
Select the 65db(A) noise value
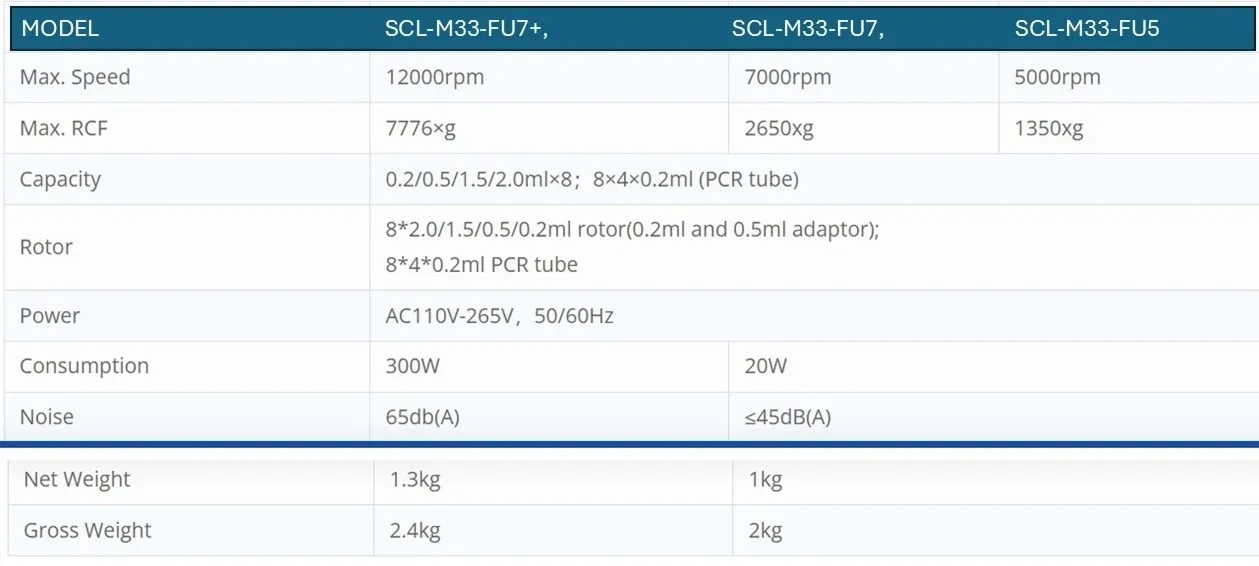(x=422, y=417)
